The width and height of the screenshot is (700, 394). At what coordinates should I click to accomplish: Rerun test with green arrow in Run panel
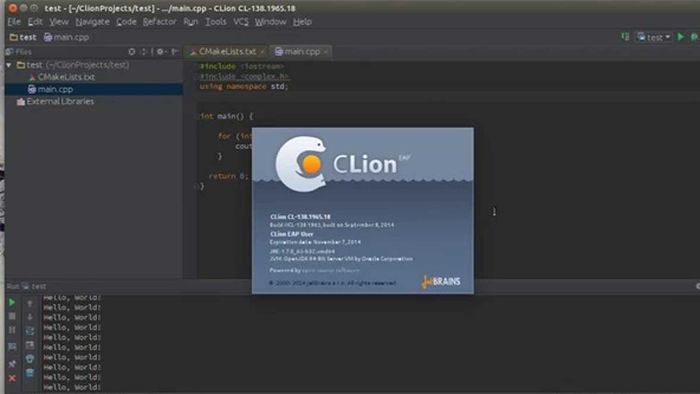point(12,303)
